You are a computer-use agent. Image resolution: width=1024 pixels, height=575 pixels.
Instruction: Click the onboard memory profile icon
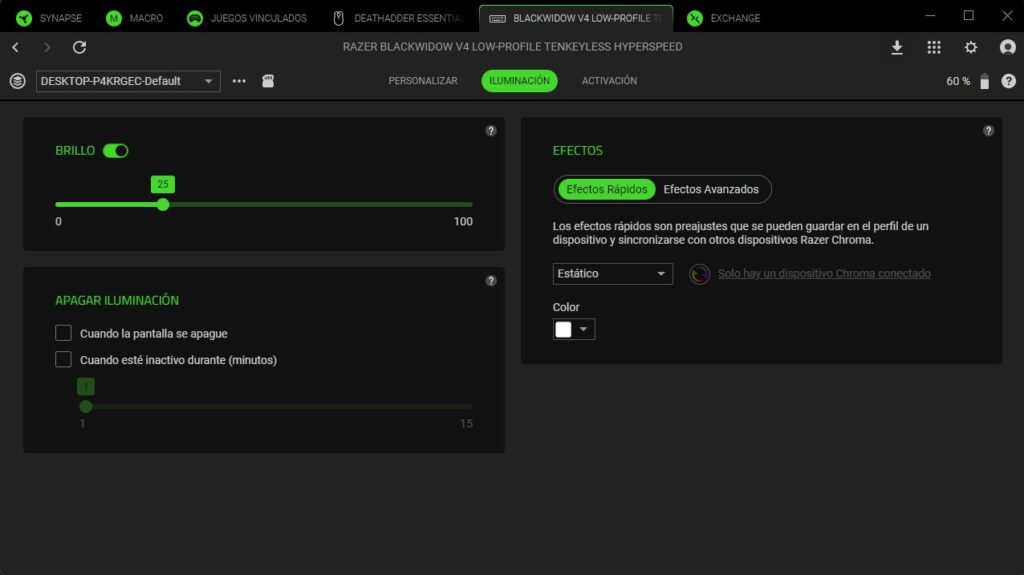[x=268, y=81]
